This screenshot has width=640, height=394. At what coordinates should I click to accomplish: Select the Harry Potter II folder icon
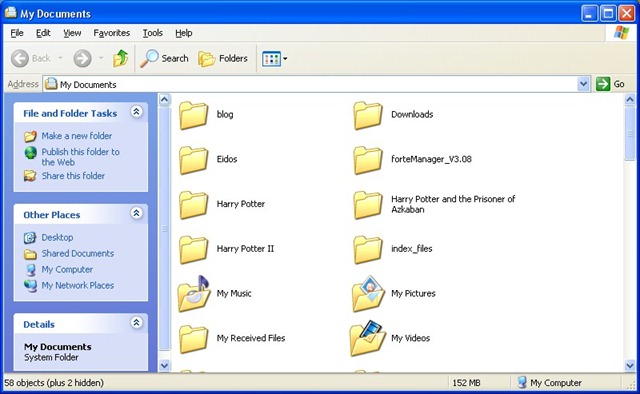coord(193,249)
